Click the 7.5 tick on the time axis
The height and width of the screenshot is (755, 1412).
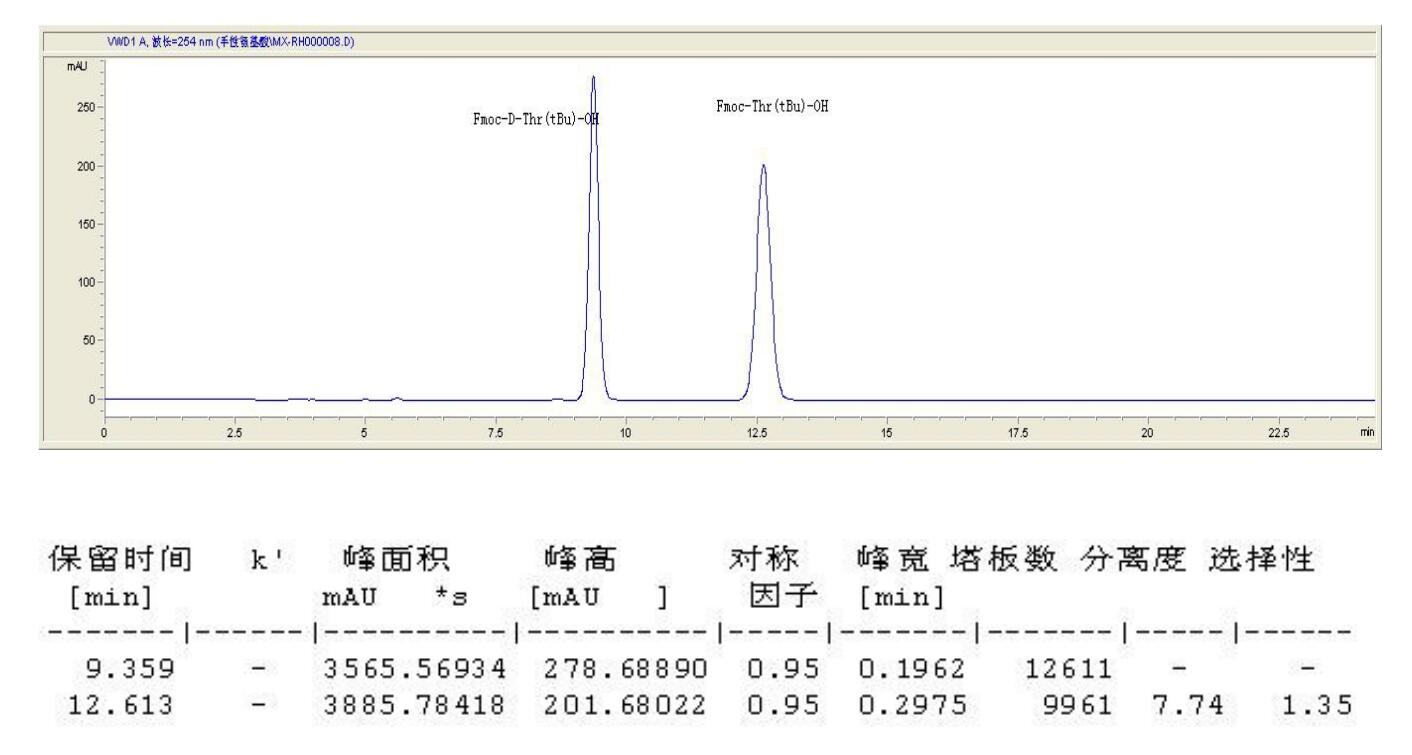[x=495, y=432]
